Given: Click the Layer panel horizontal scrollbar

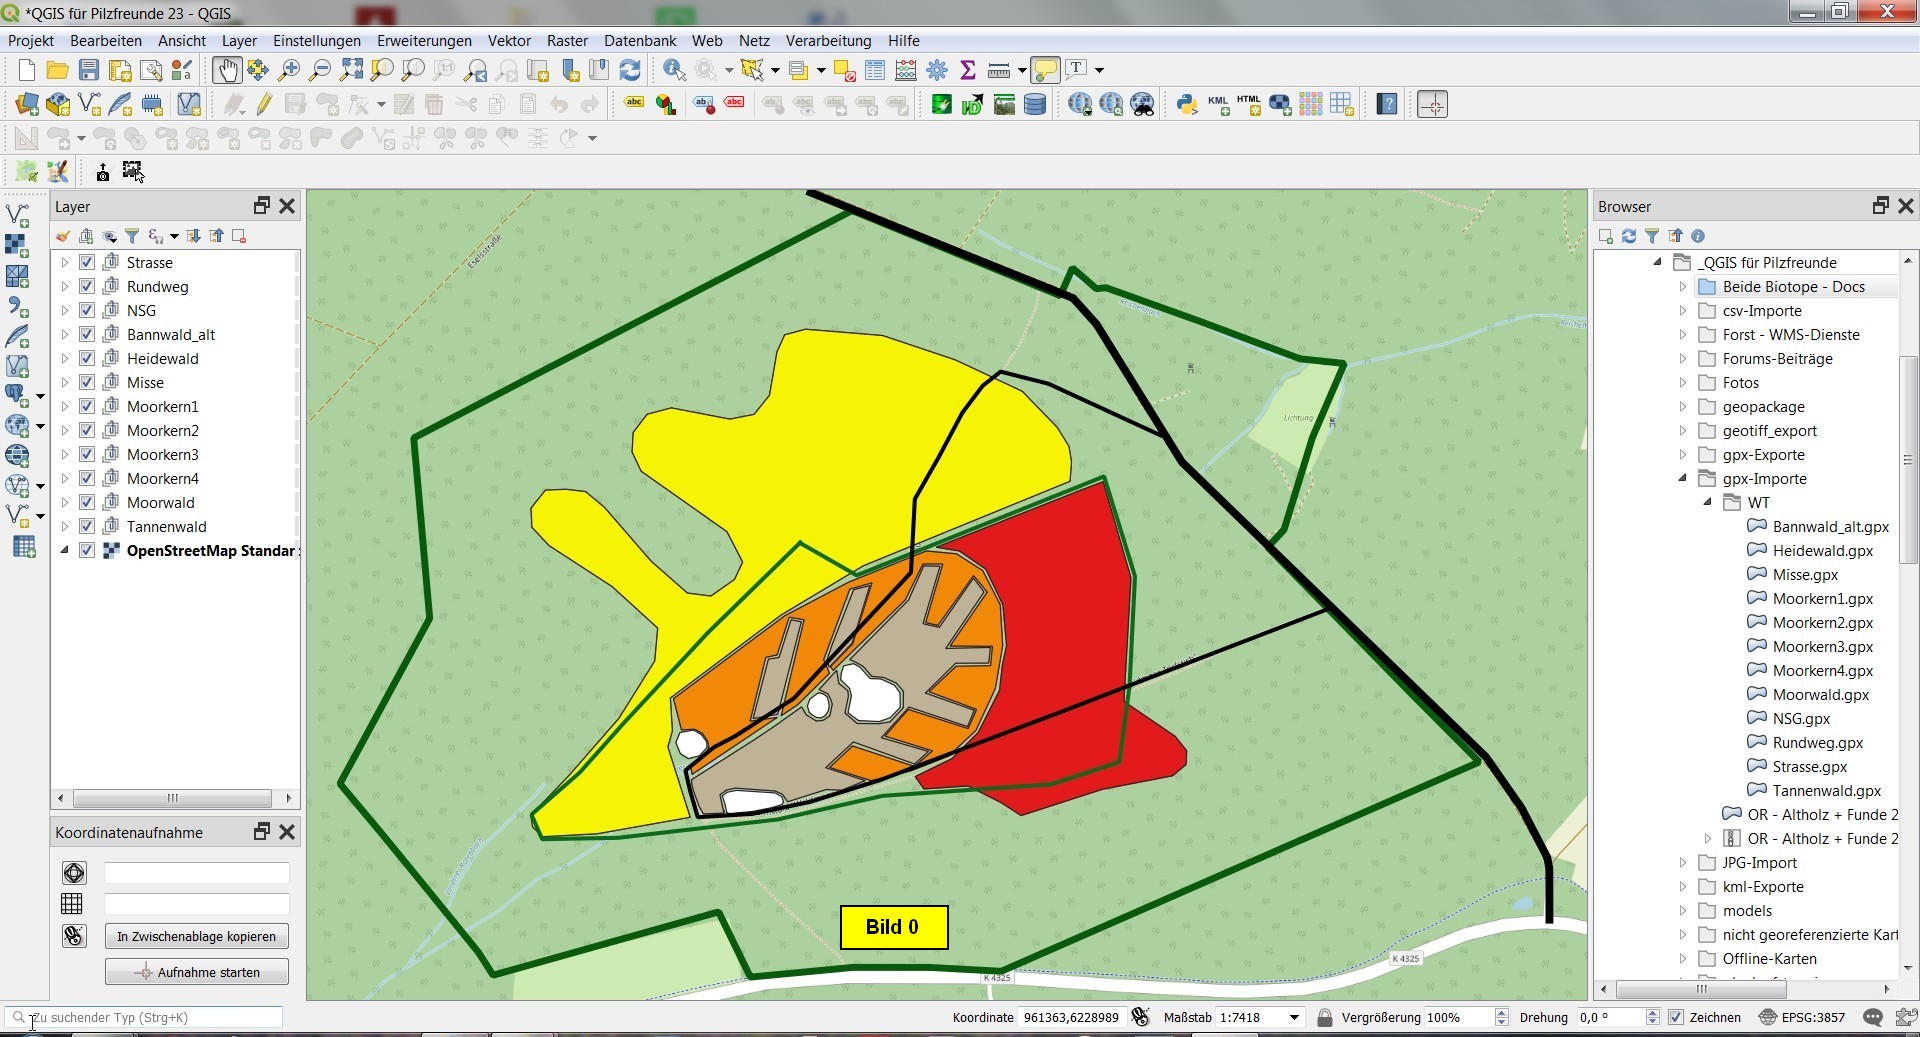Looking at the screenshot, I should tap(172, 798).
